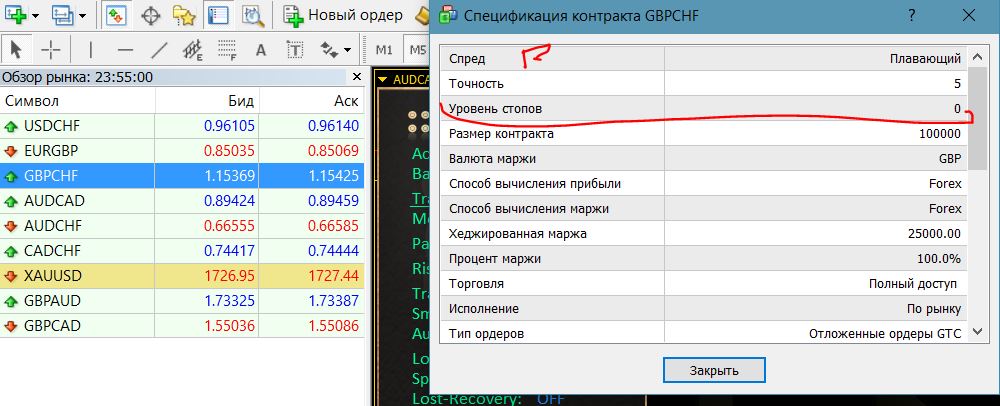The width and height of the screenshot is (1000, 406).
Task: Select the Процент маржи row
Action: (705, 259)
